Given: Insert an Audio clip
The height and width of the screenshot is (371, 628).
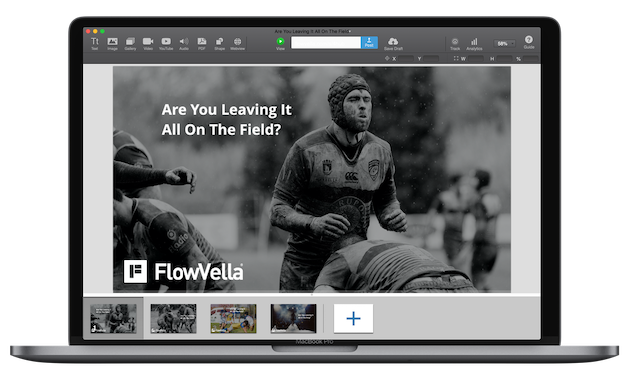Looking at the screenshot, I should 184,43.
